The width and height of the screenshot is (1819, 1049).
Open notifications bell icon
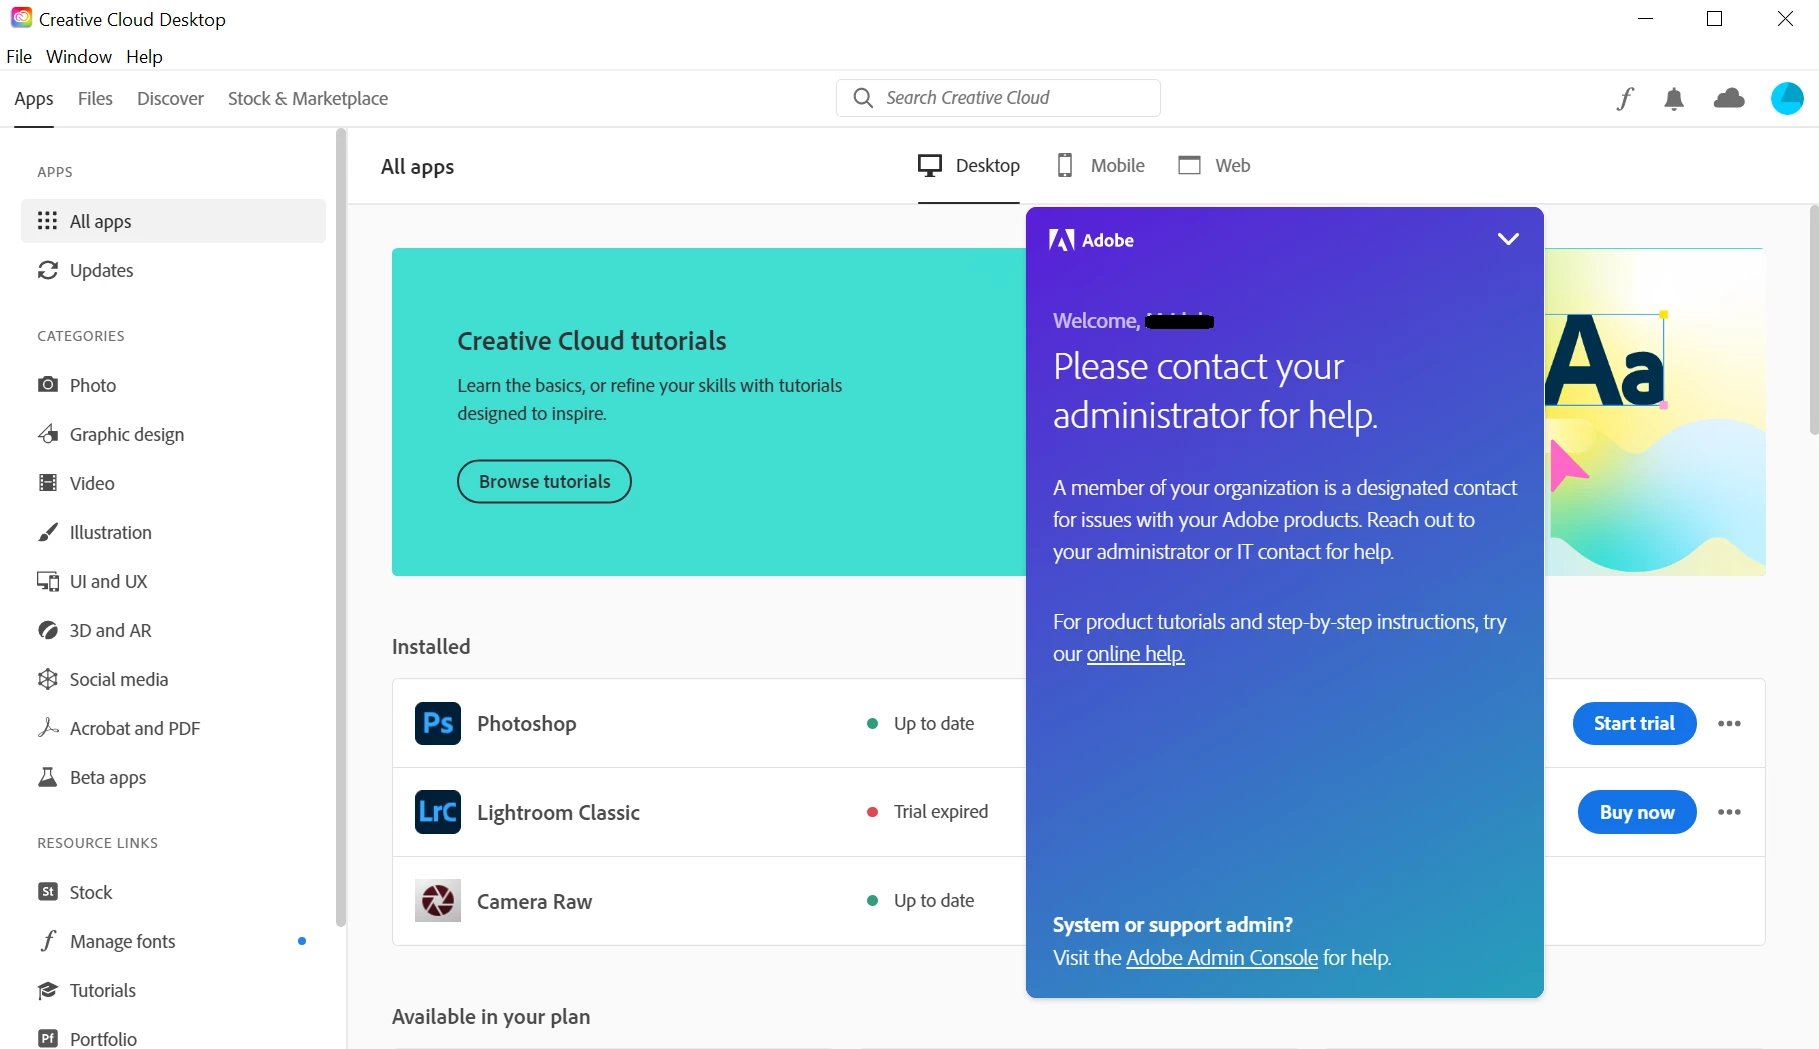pos(1674,98)
